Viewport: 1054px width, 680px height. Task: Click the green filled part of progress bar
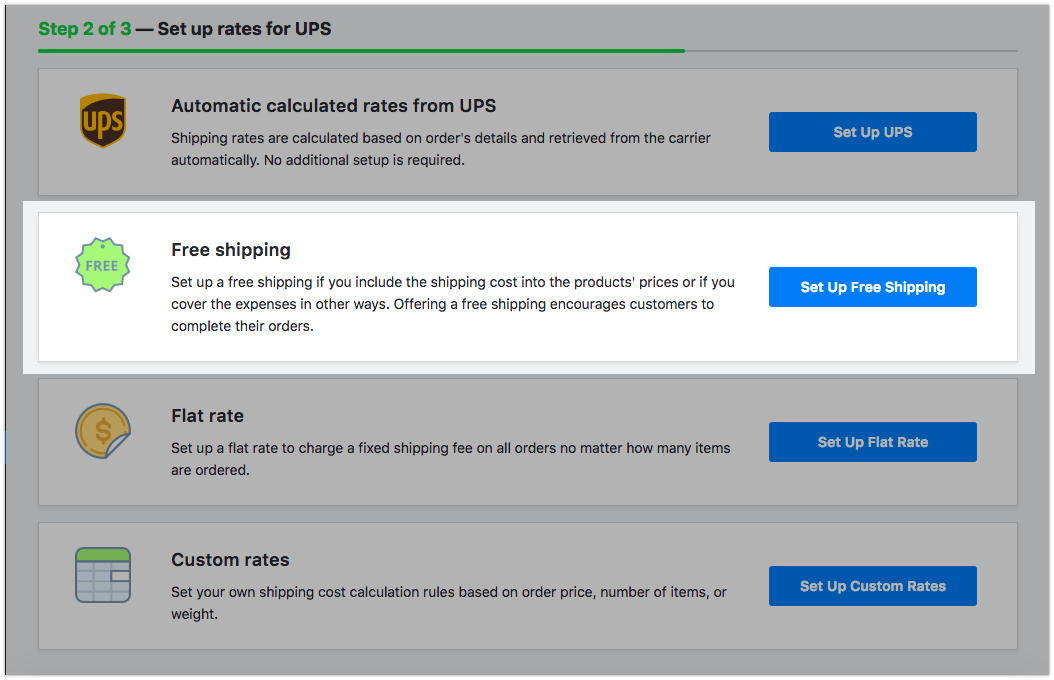[360, 50]
